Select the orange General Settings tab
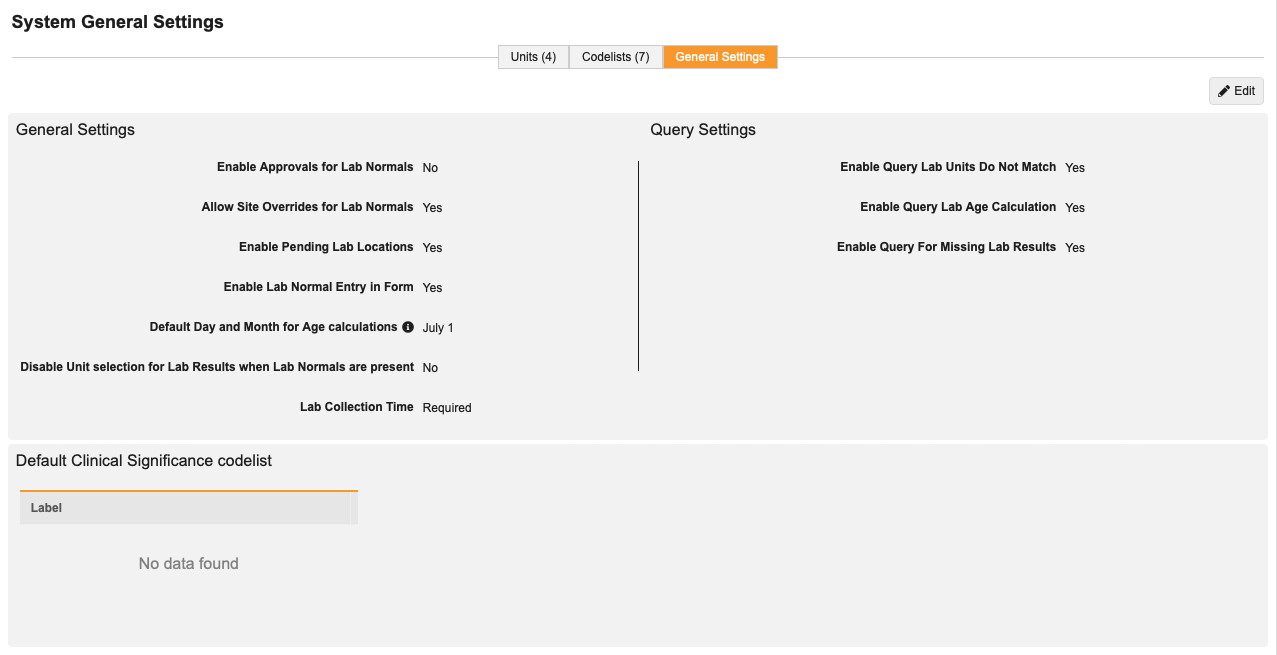 [x=720, y=57]
